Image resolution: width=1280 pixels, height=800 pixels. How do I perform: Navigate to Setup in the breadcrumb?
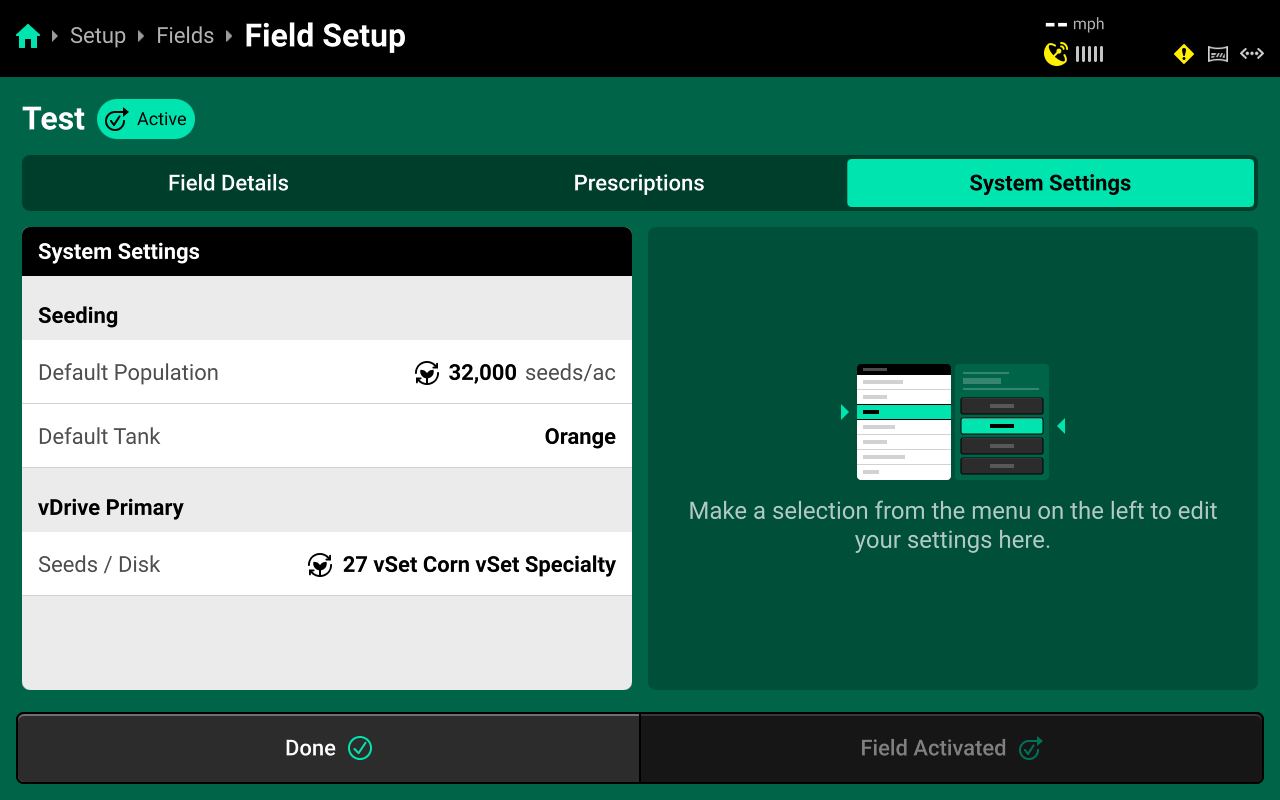98,36
